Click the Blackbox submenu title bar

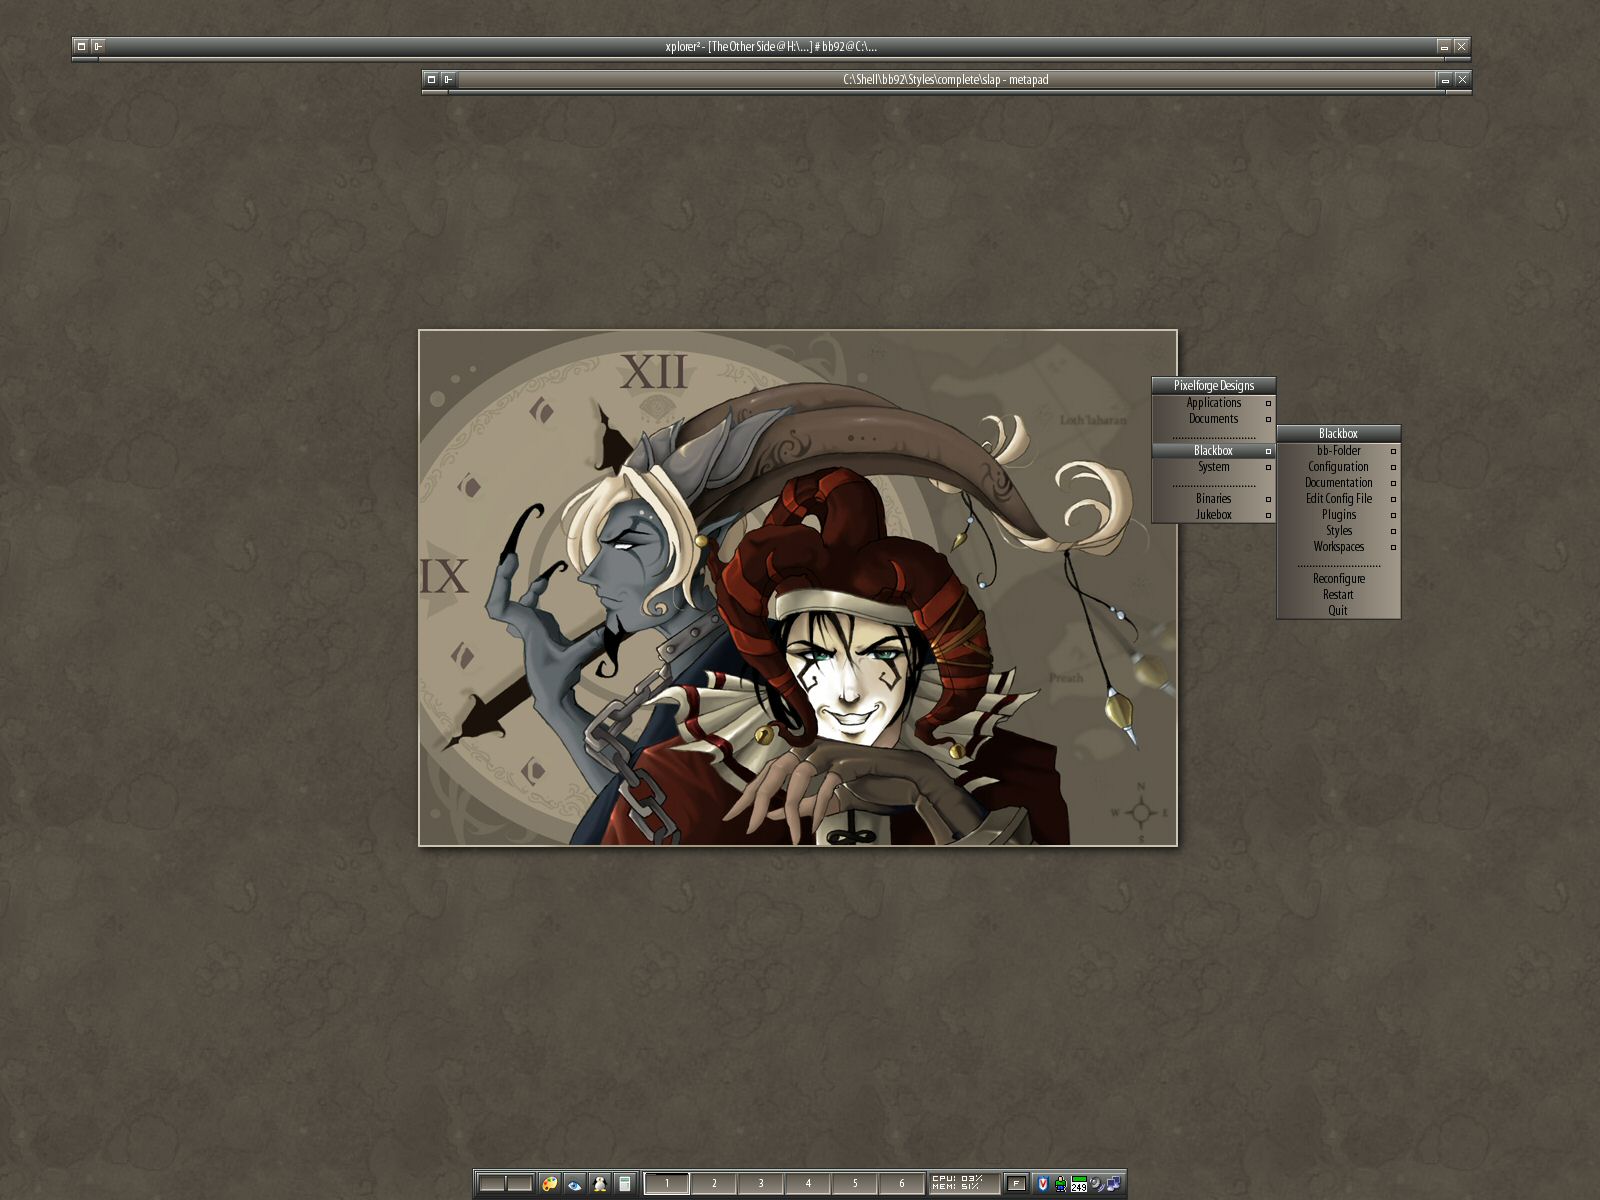[1338, 433]
